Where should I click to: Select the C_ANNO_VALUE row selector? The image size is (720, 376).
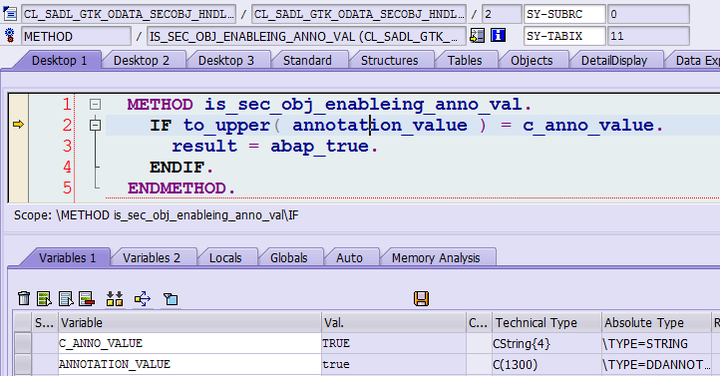[x=22, y=343]
